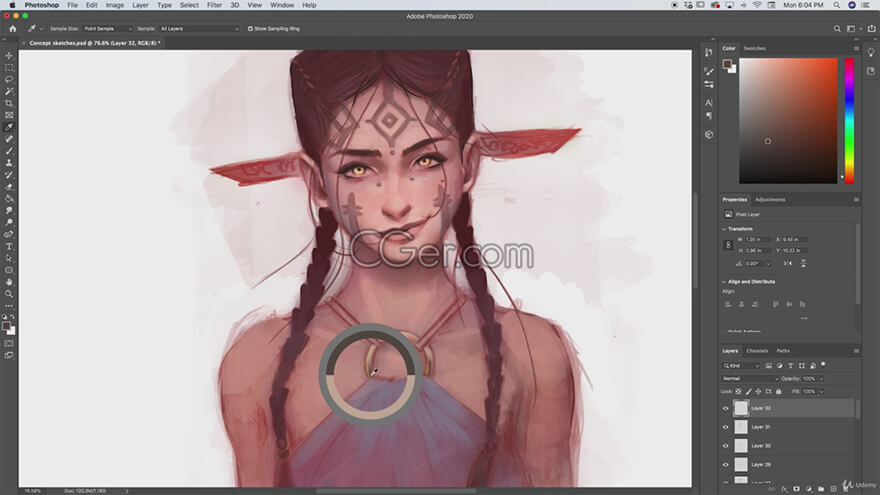Viewport: 880px width, 495px height.
Task: Select the Horizontal Type tool
Action: pos(9,246)
